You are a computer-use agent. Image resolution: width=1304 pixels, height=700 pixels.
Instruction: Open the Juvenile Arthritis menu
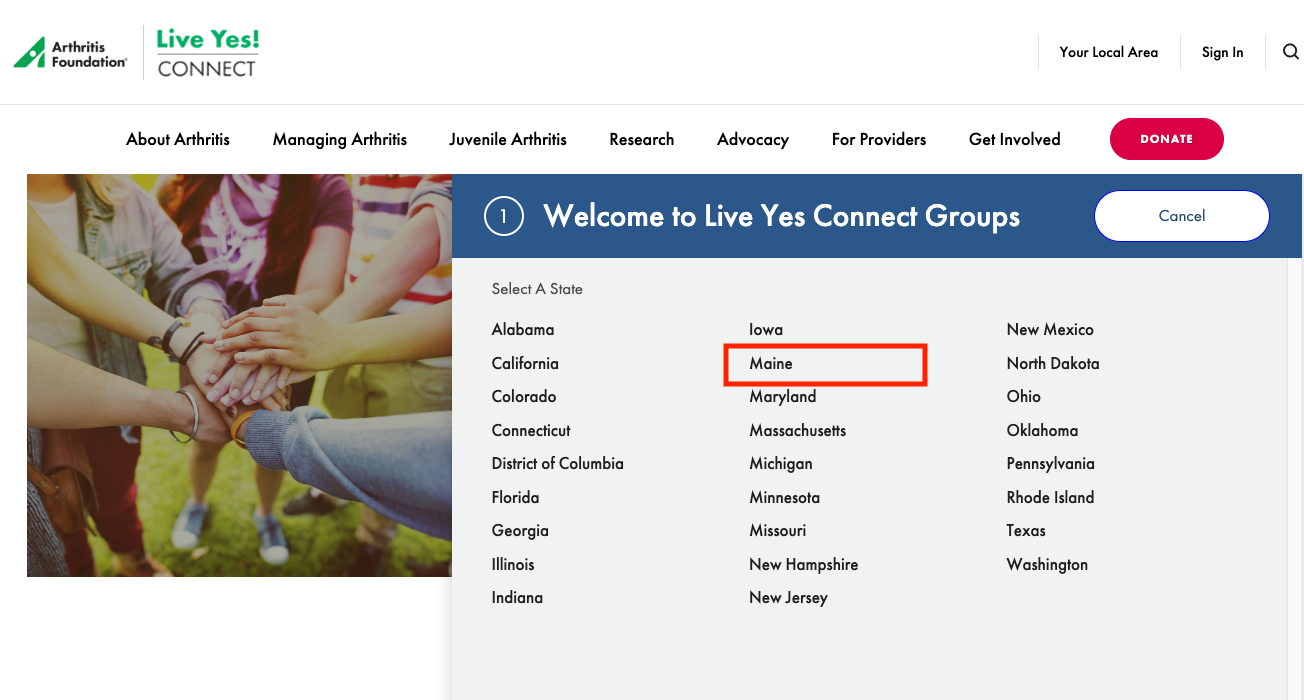pyautogui.click(x=508, y=139)
